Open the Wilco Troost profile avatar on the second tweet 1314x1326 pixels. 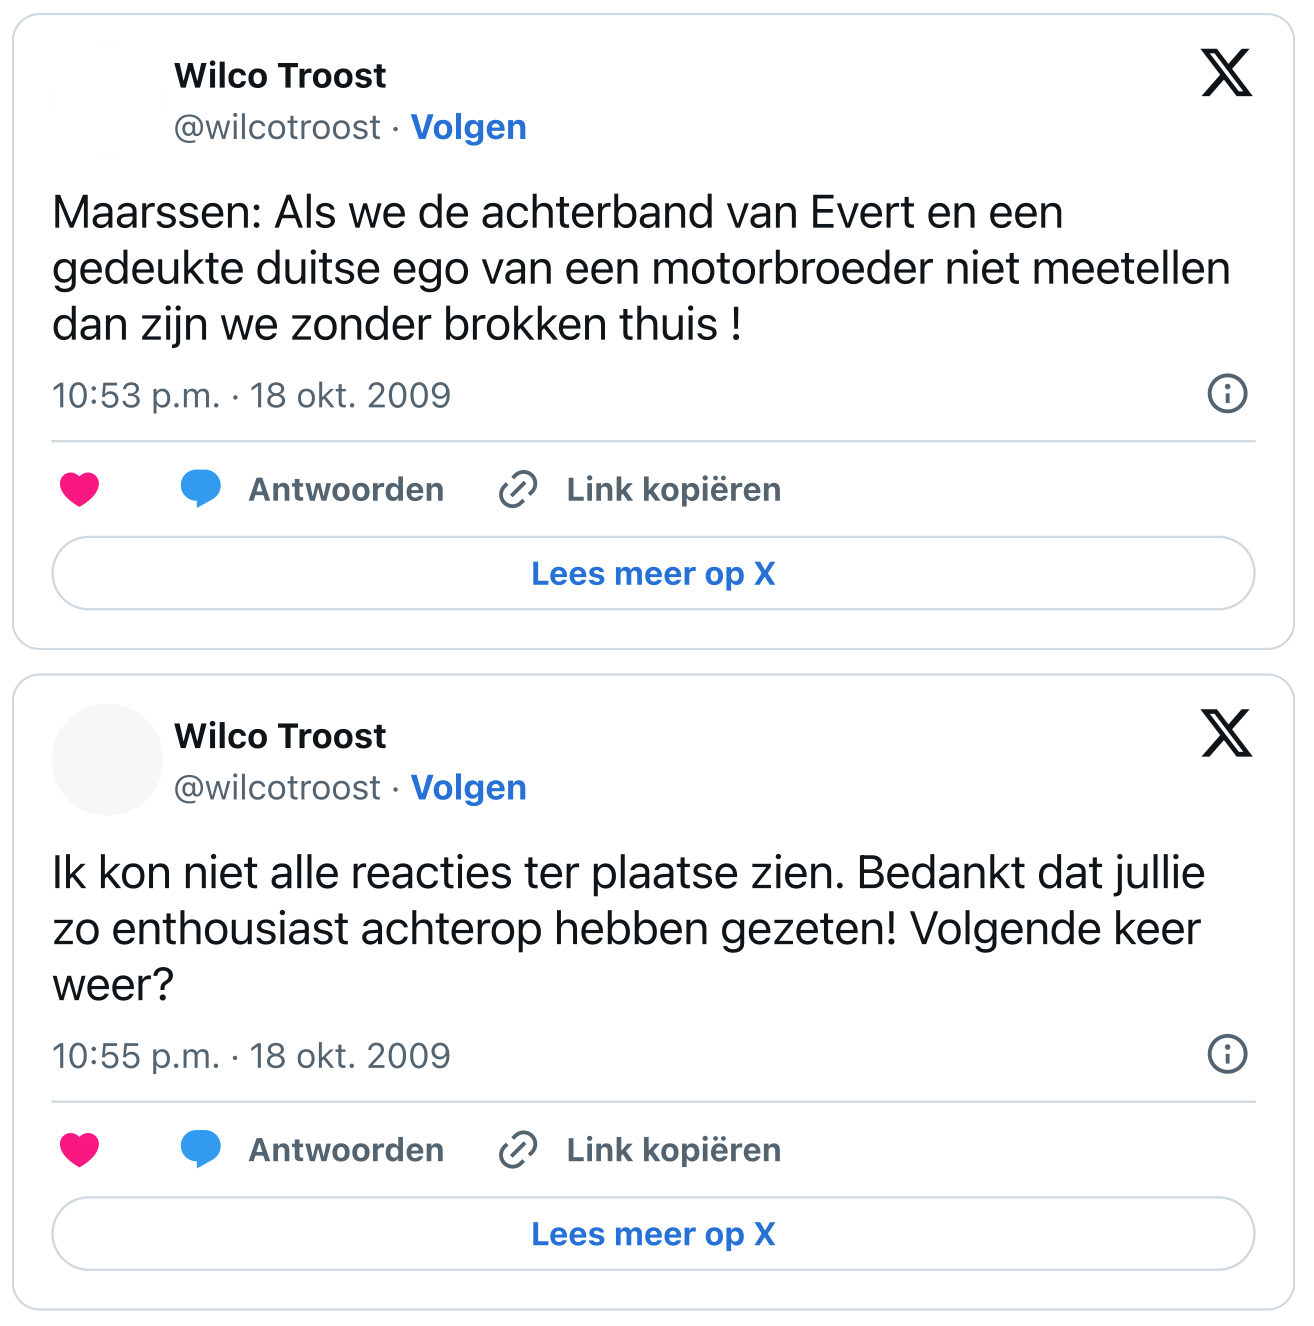[x=107, y=760]
